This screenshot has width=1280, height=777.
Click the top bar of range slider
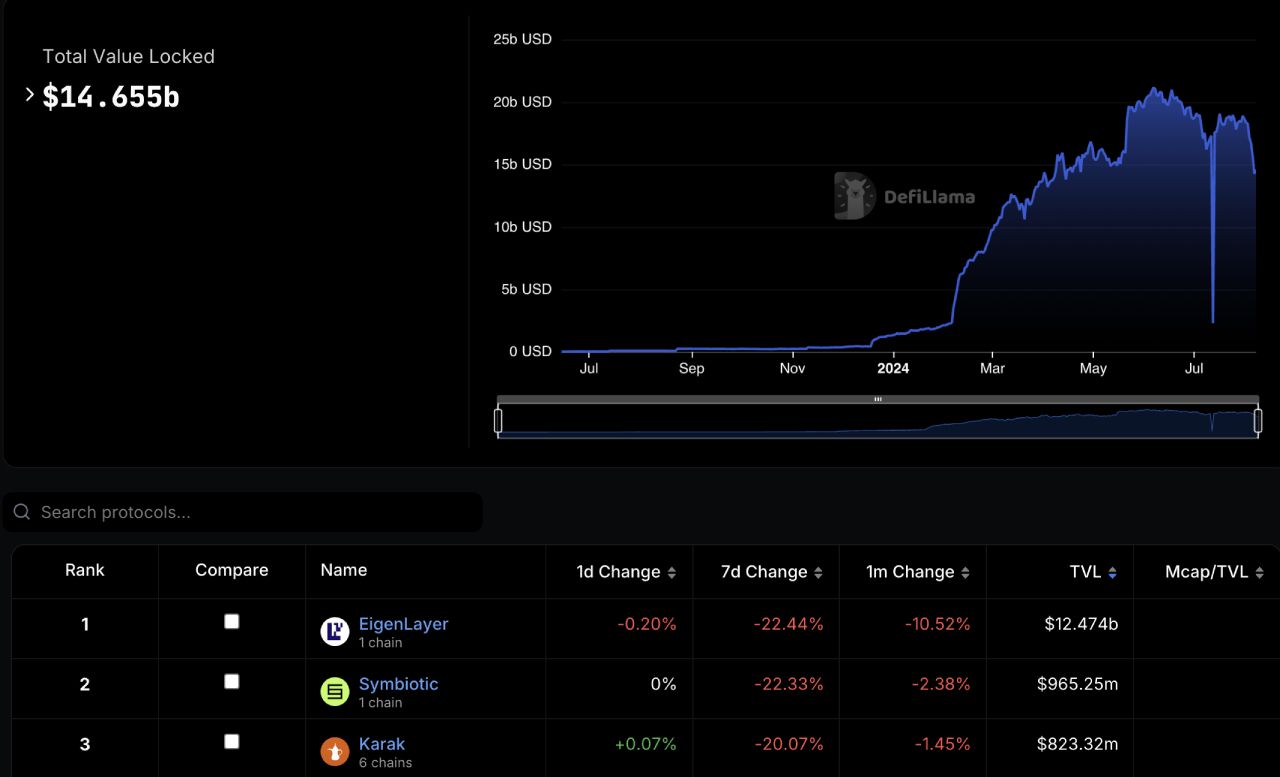click(x=878, y=399)
